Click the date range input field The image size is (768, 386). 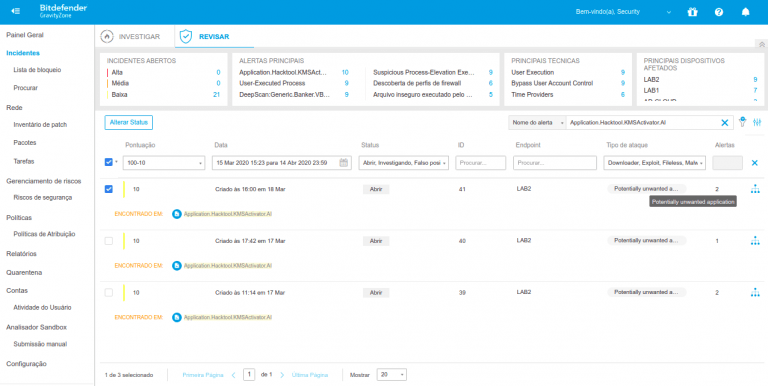282,163
